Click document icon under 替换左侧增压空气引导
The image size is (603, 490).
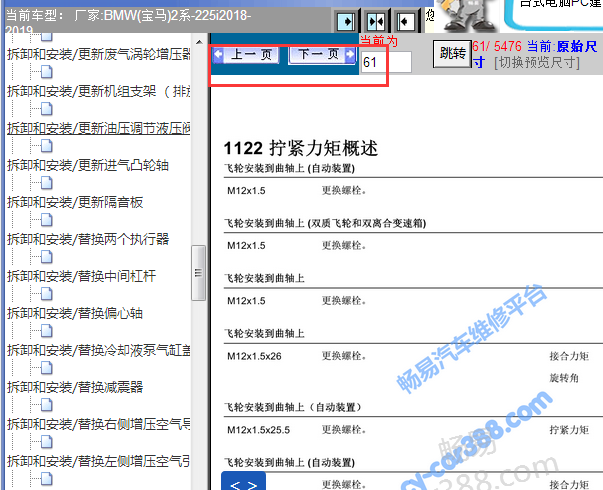click(47, 479)
